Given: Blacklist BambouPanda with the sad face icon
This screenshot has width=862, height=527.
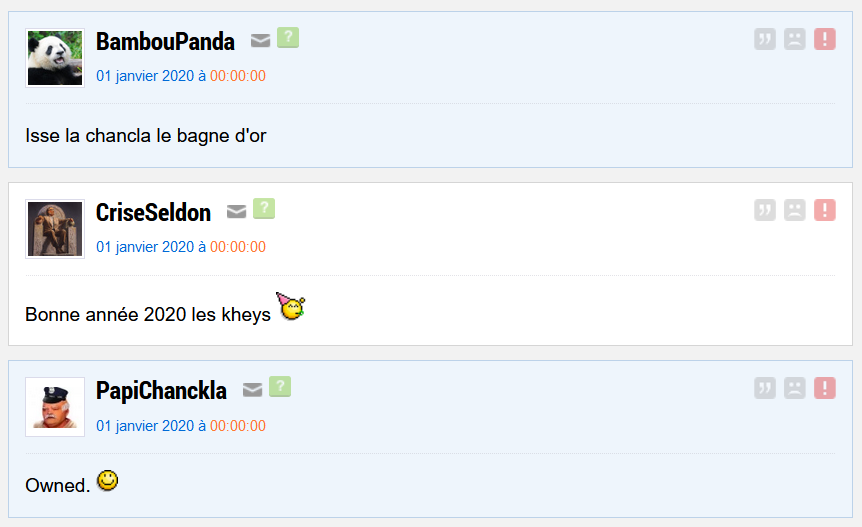Looking at the screenshot, I should point(794,39).
